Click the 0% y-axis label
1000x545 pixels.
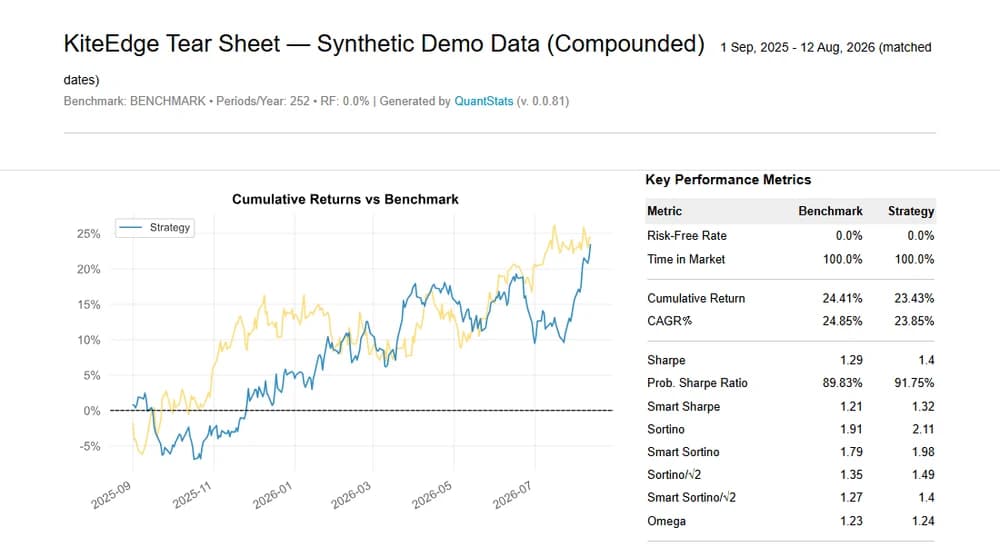click(92, 411)
